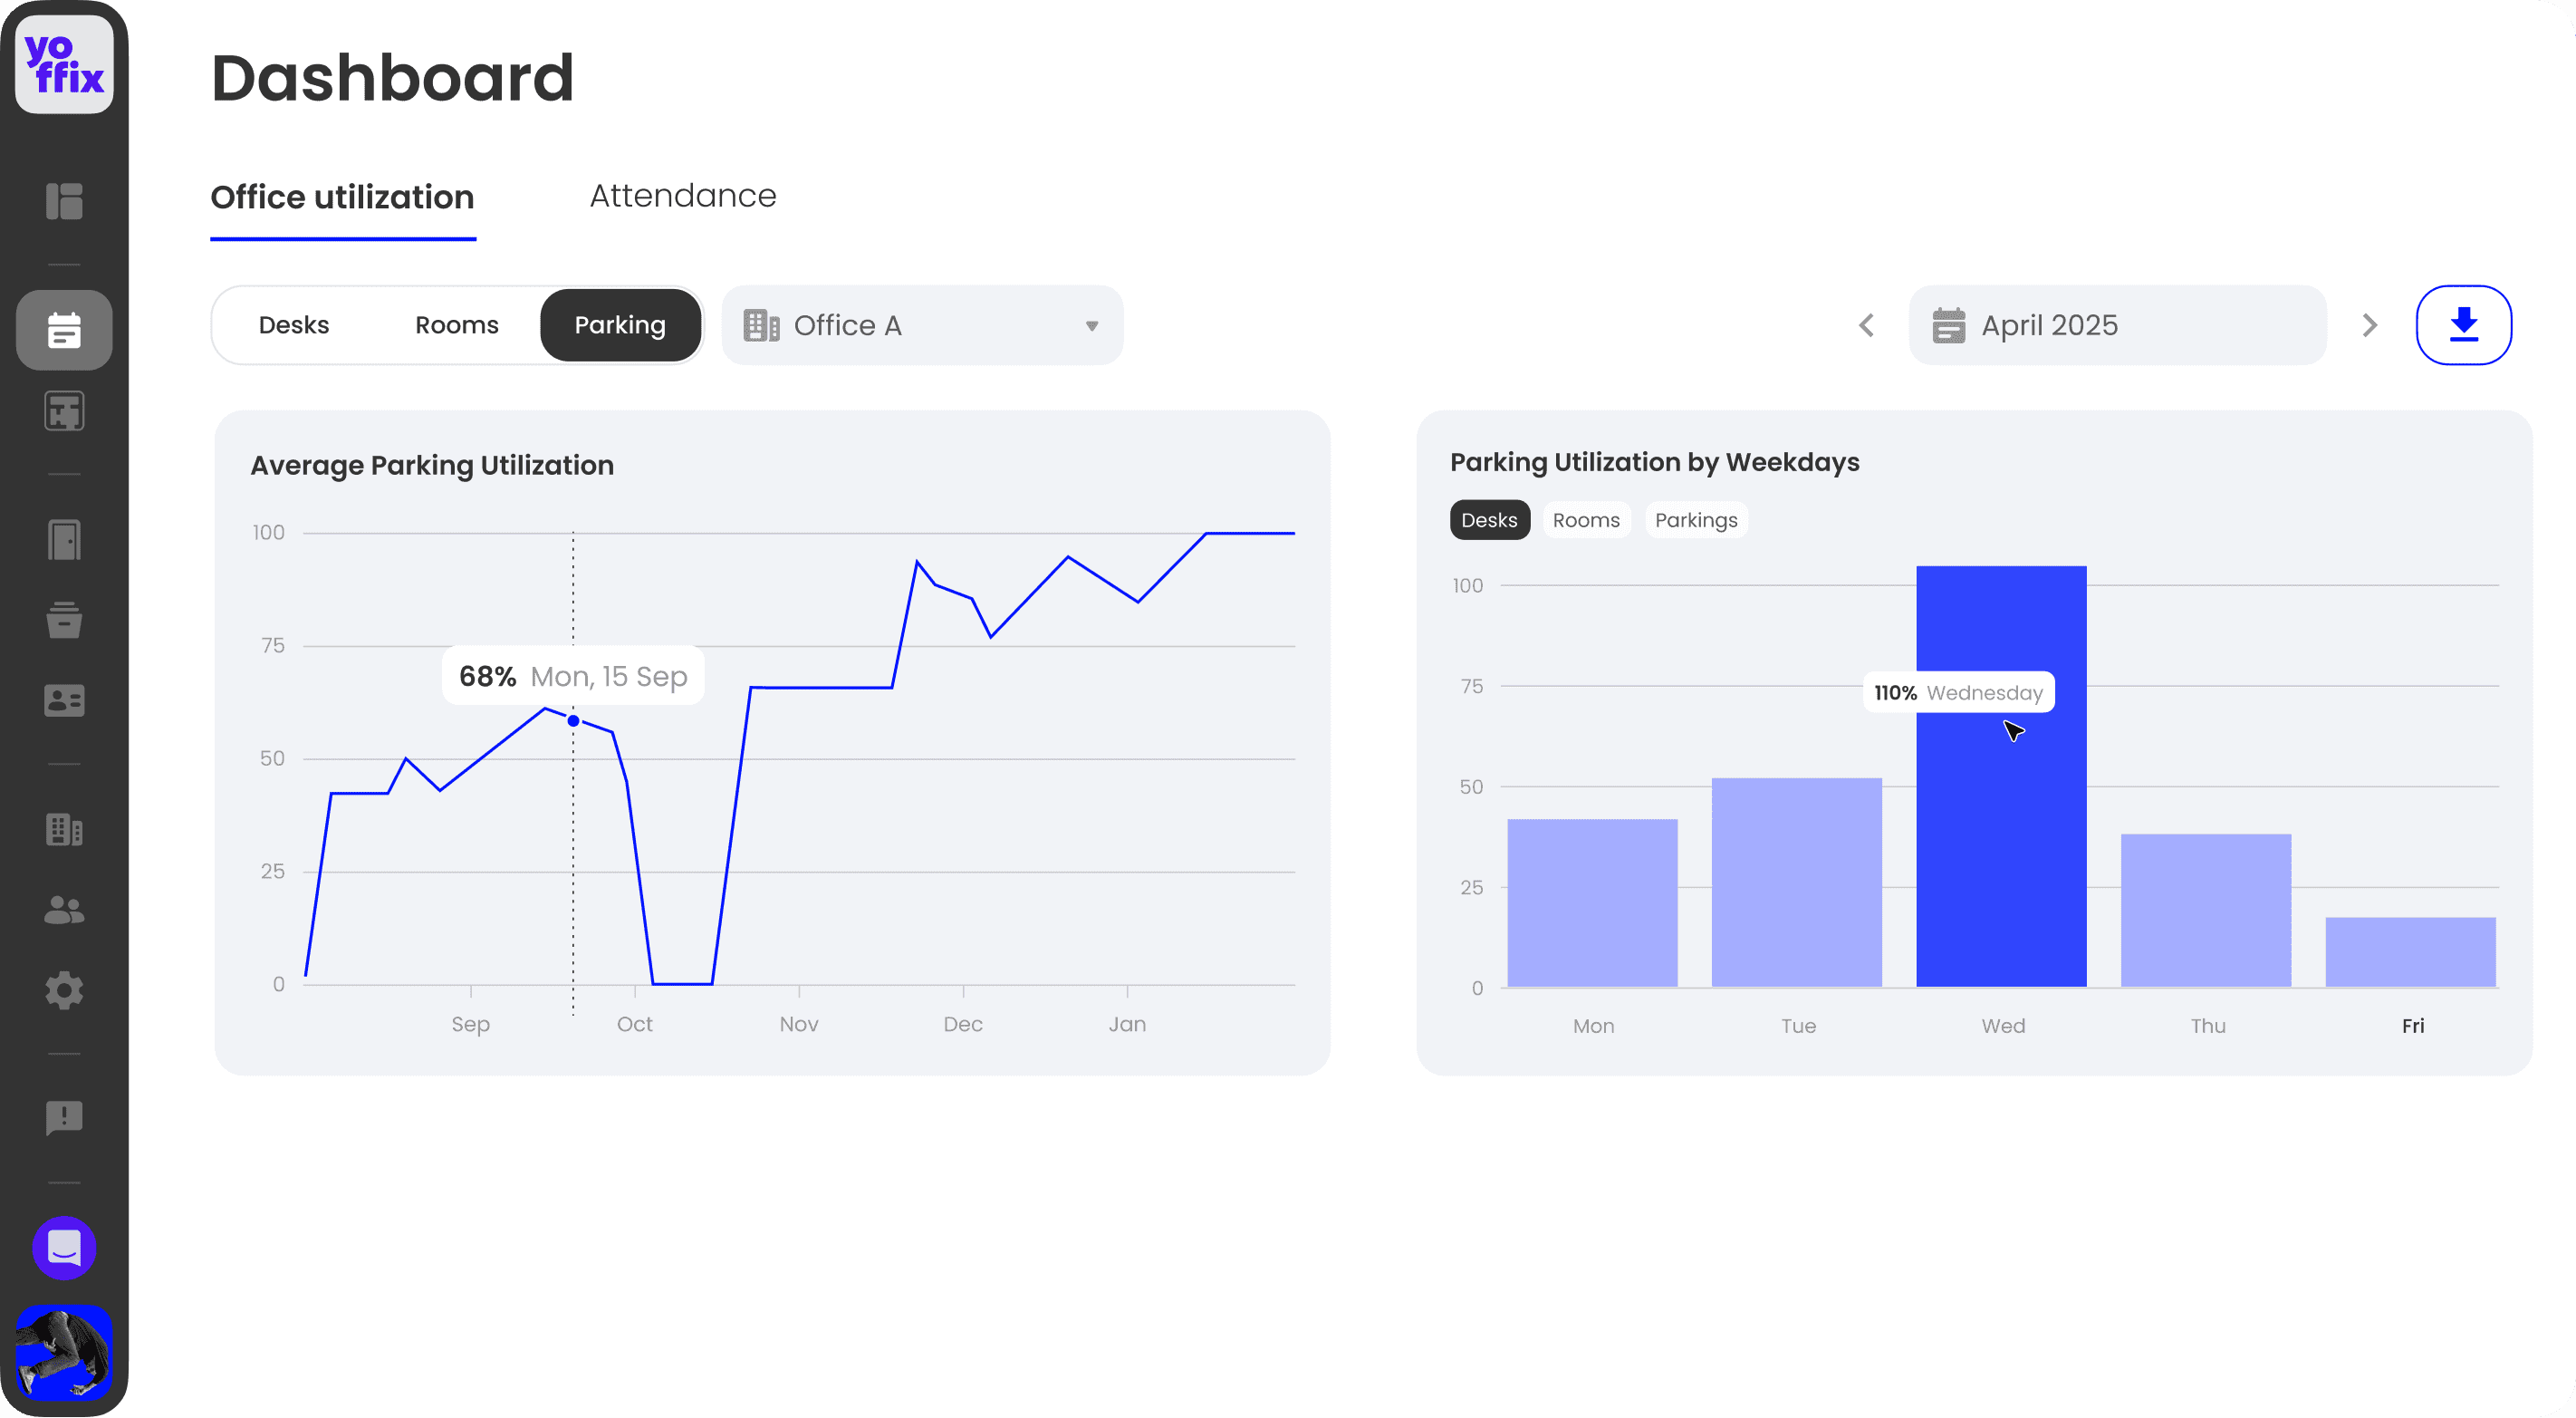This screenshot has width=2576, height=1418.
Task: Open the offices building icon in sidebar
Action: [x=64, y=829]
